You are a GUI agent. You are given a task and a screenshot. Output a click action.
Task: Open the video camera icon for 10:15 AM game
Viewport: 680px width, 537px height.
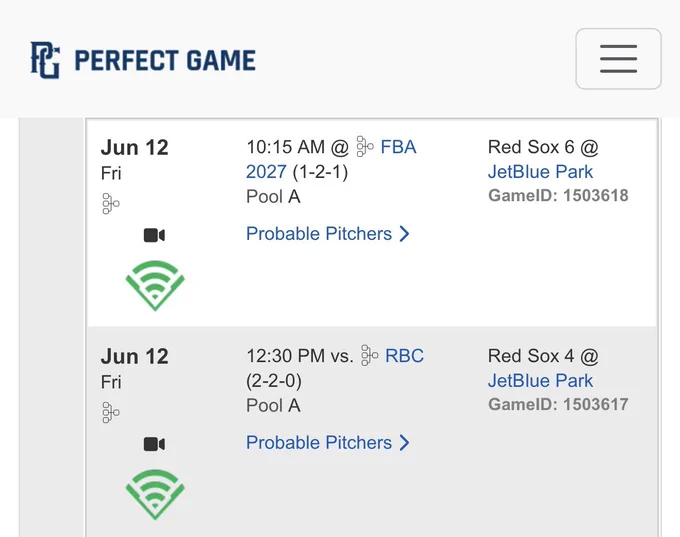(x=154, y=235)
